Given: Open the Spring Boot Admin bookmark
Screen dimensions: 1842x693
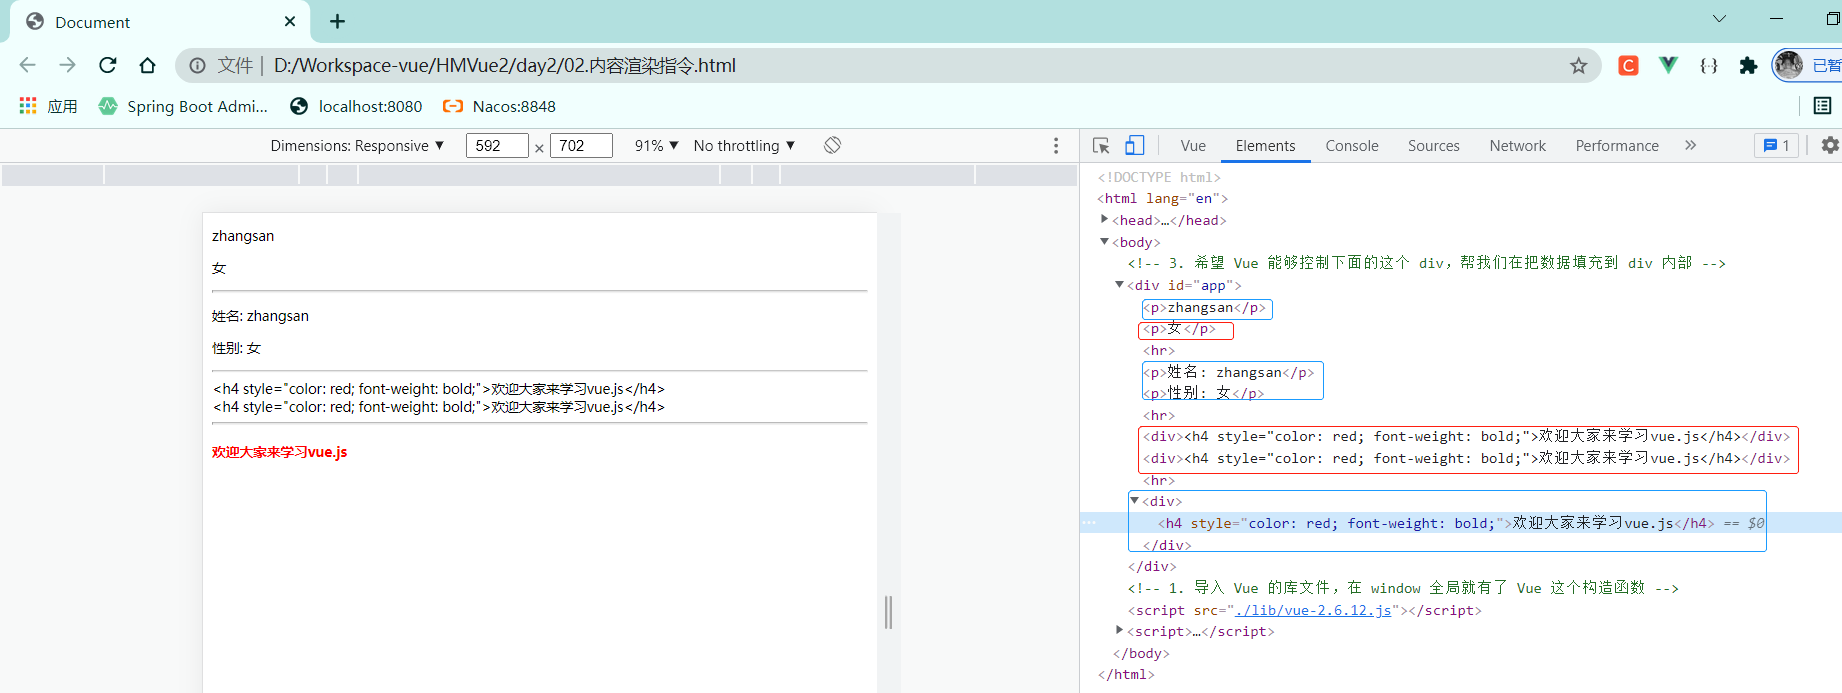Looking at the screenshot, I should tap(183, 106).
